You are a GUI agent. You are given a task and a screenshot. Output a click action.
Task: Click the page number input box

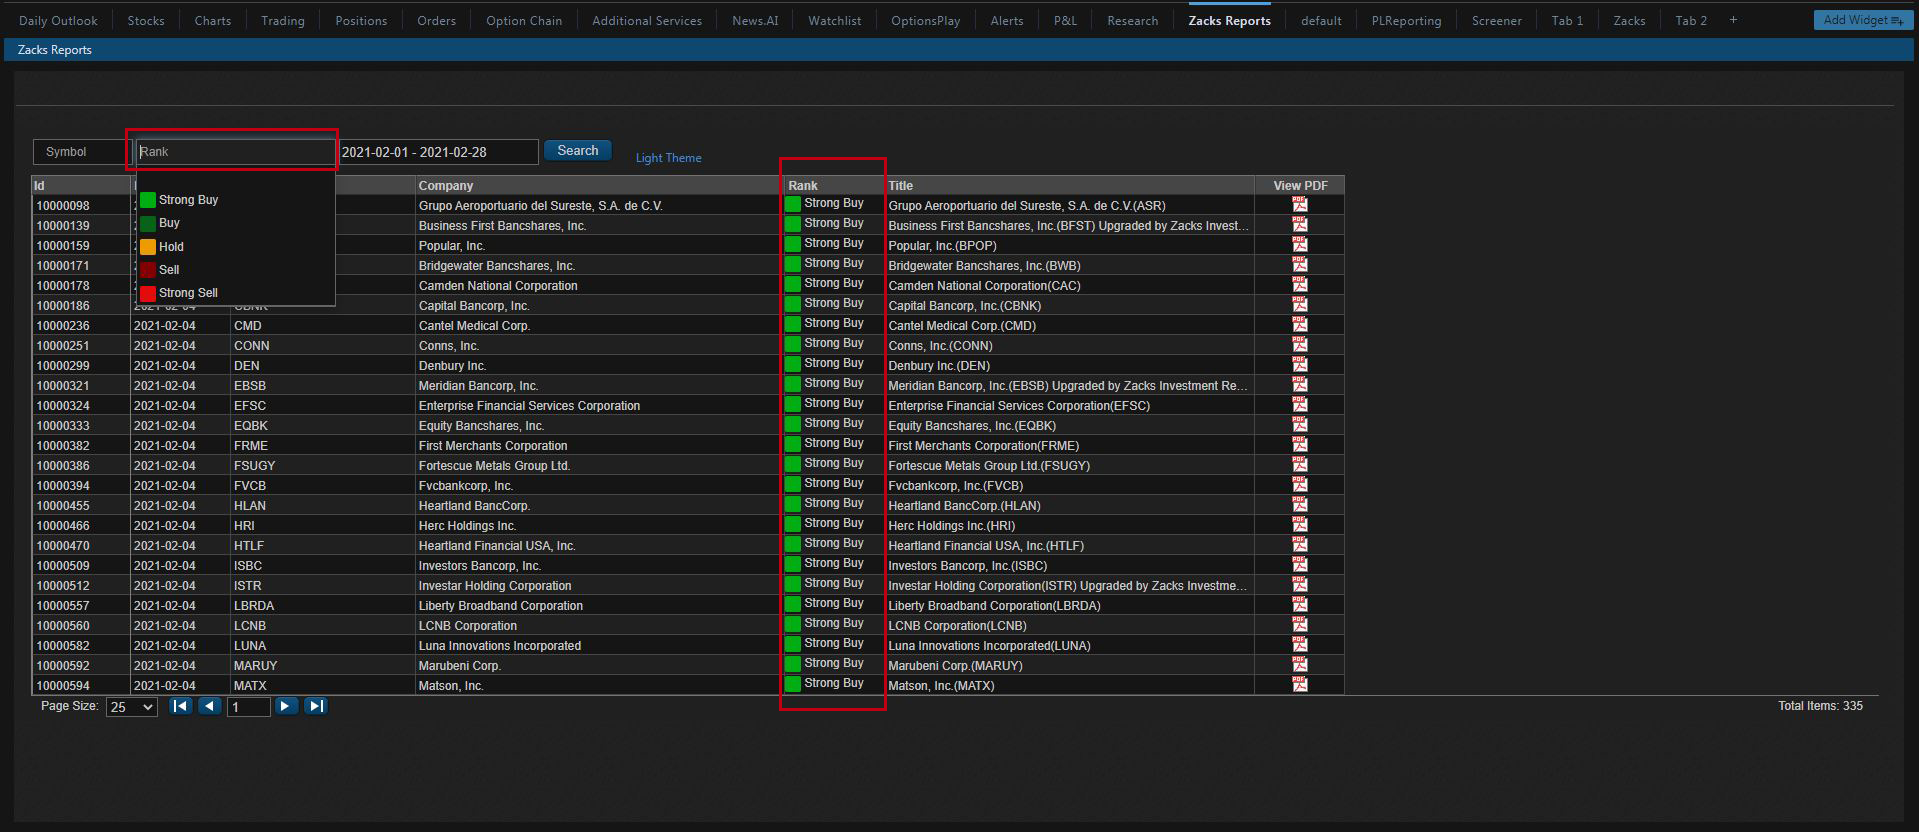[x=249, y=707]
